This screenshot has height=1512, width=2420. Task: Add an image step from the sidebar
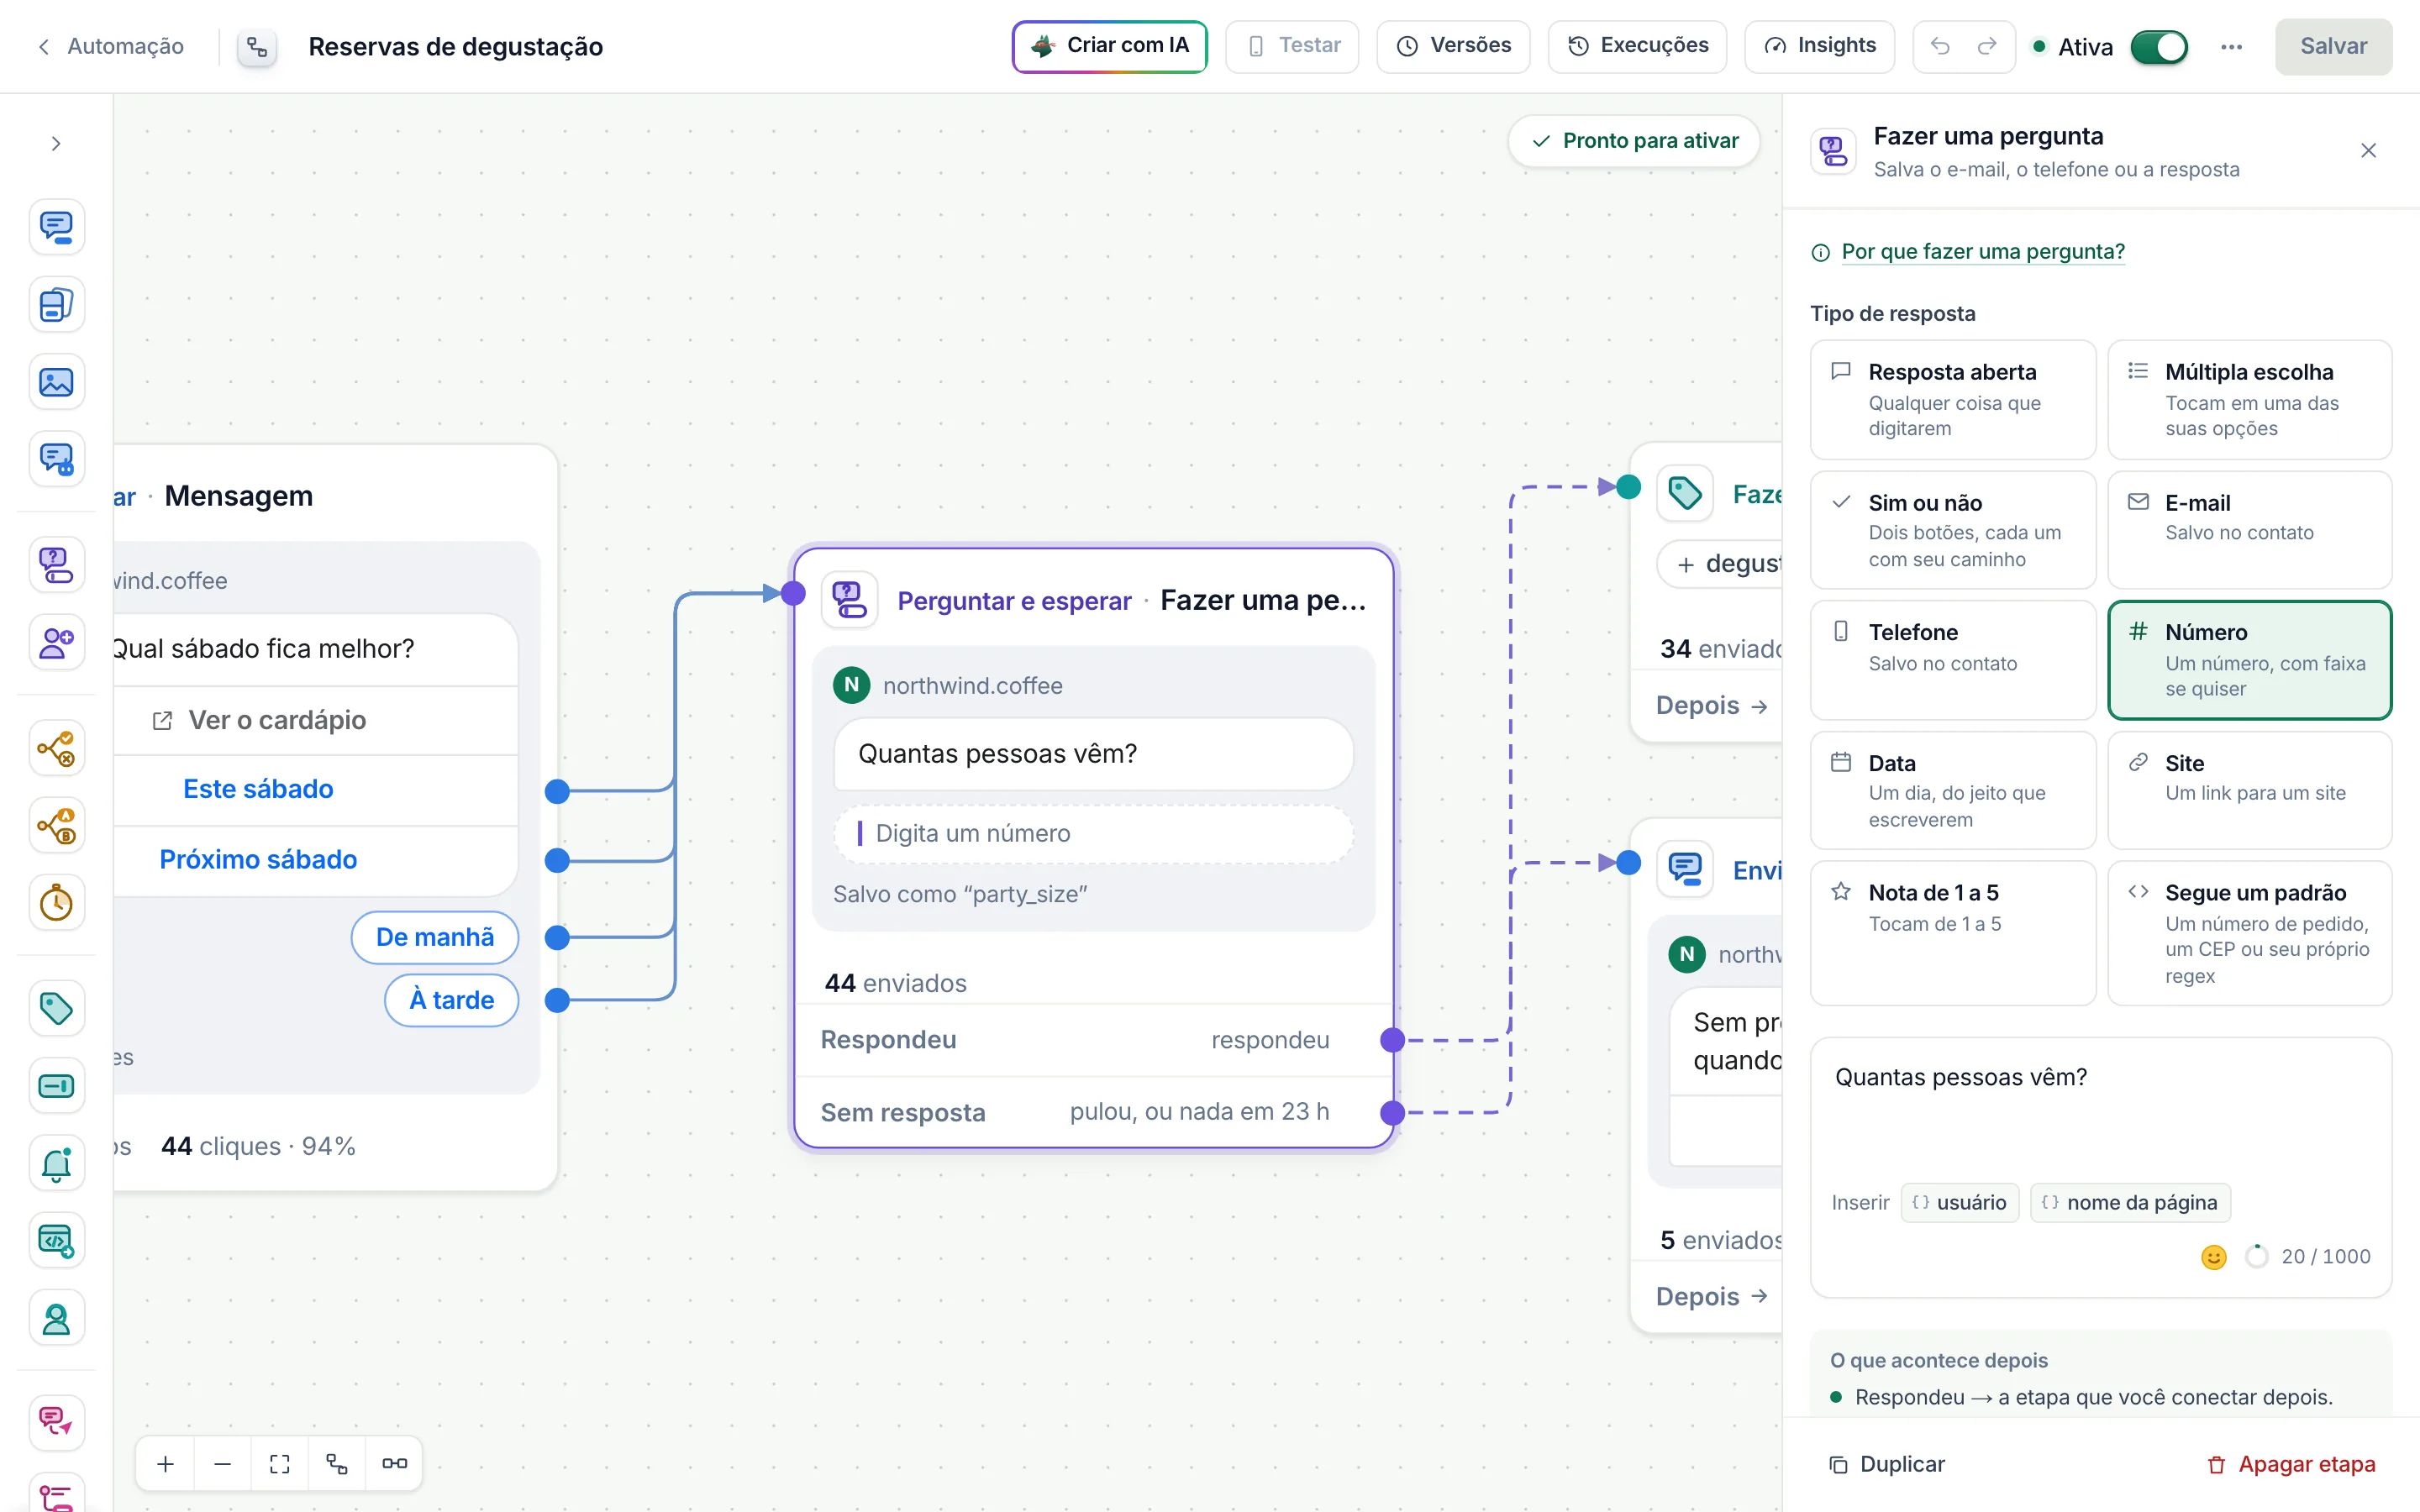pyautogui.click(x=56, y=382)
